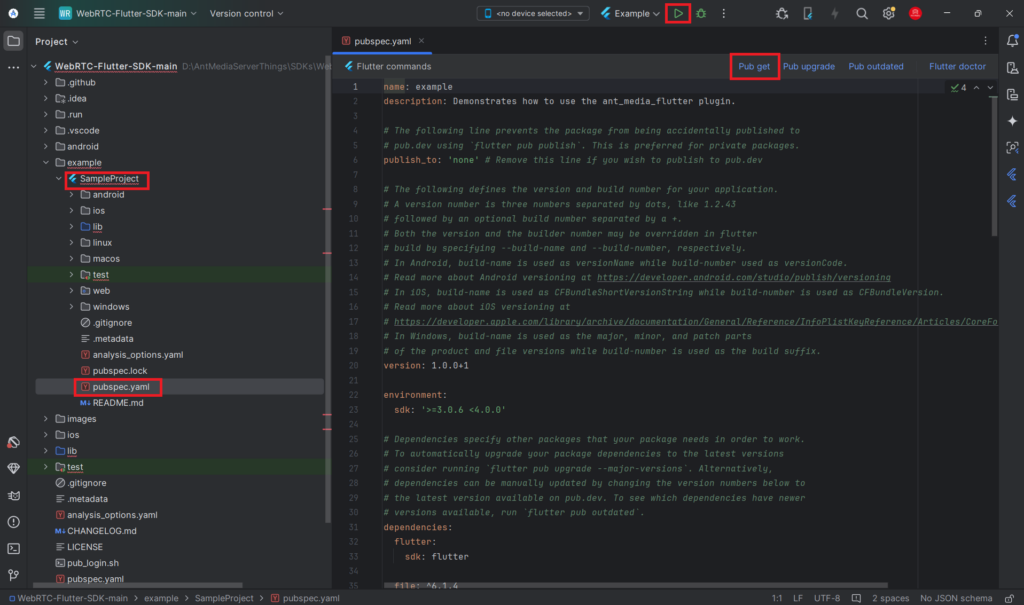Run Pub get Flutter command
The image size is (1024, 605).
pos(754,66)
